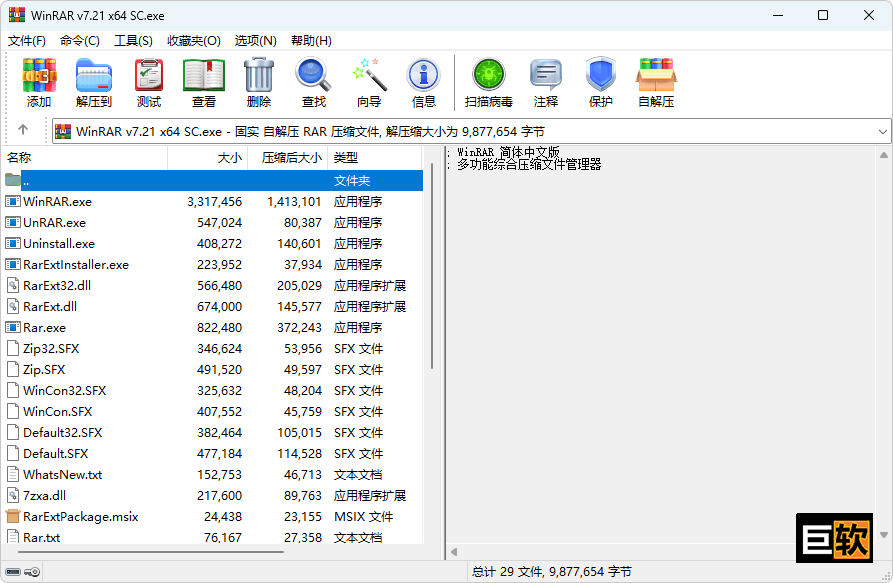Click the file list horizontal scrollbar
This screenshot has width=893, height=583.
[x=151, y=551]
